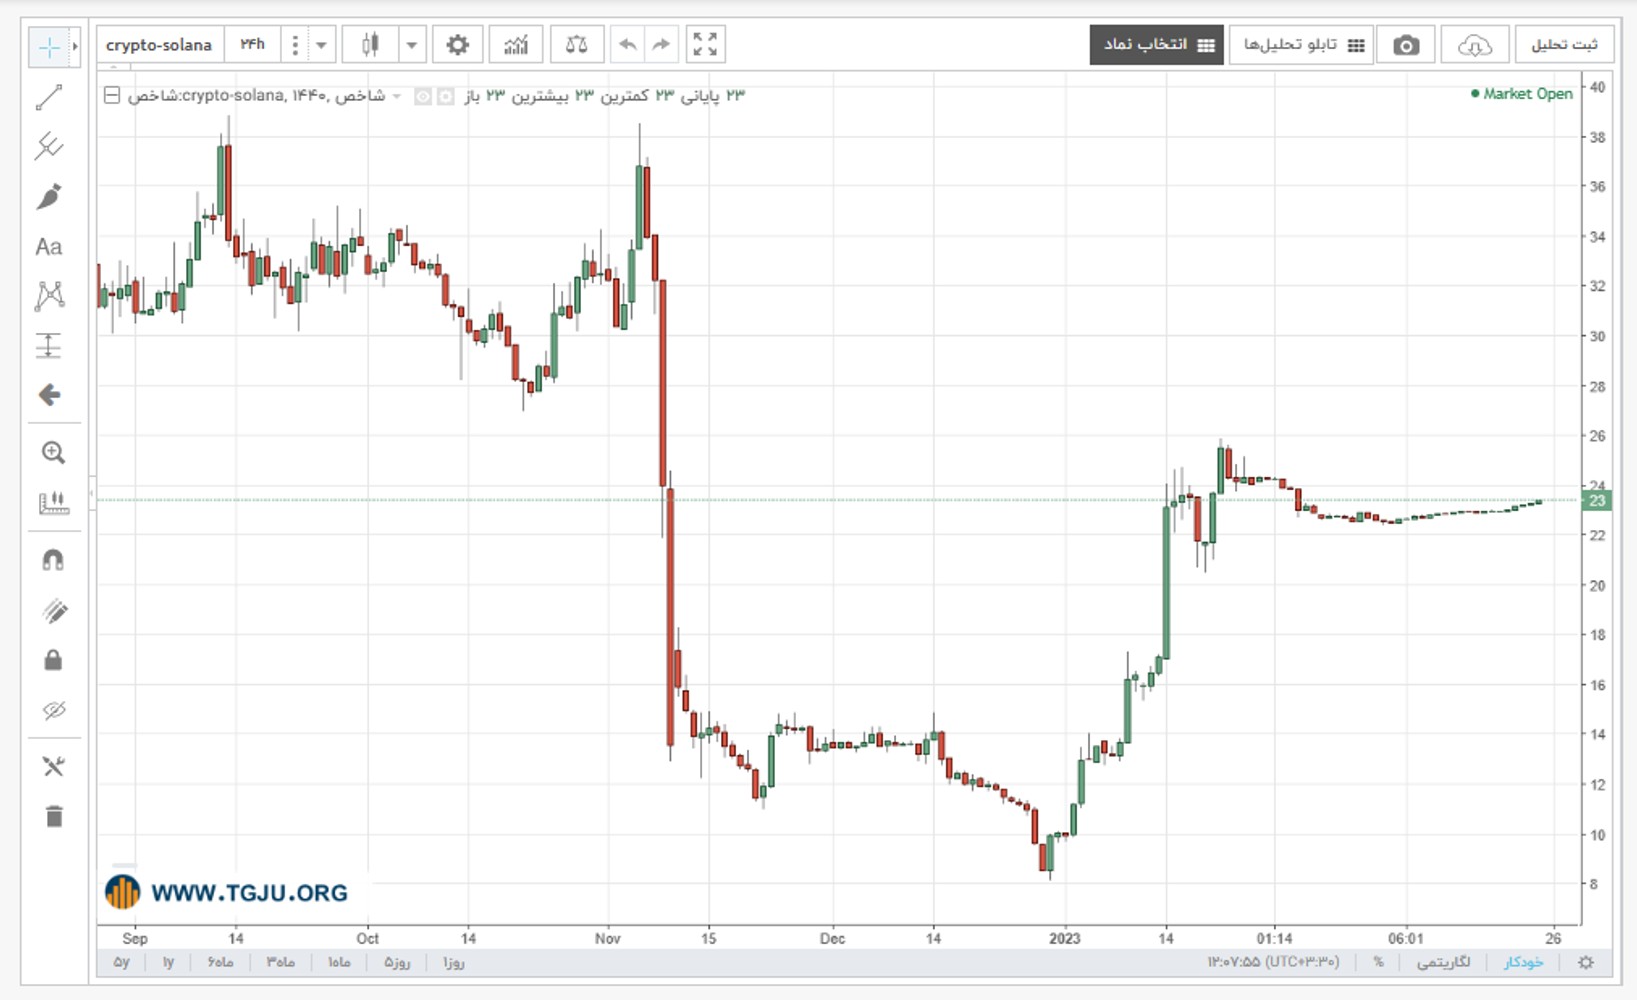
Task: Switch the chart to fullscreen mode
Action: coord(705,45)
